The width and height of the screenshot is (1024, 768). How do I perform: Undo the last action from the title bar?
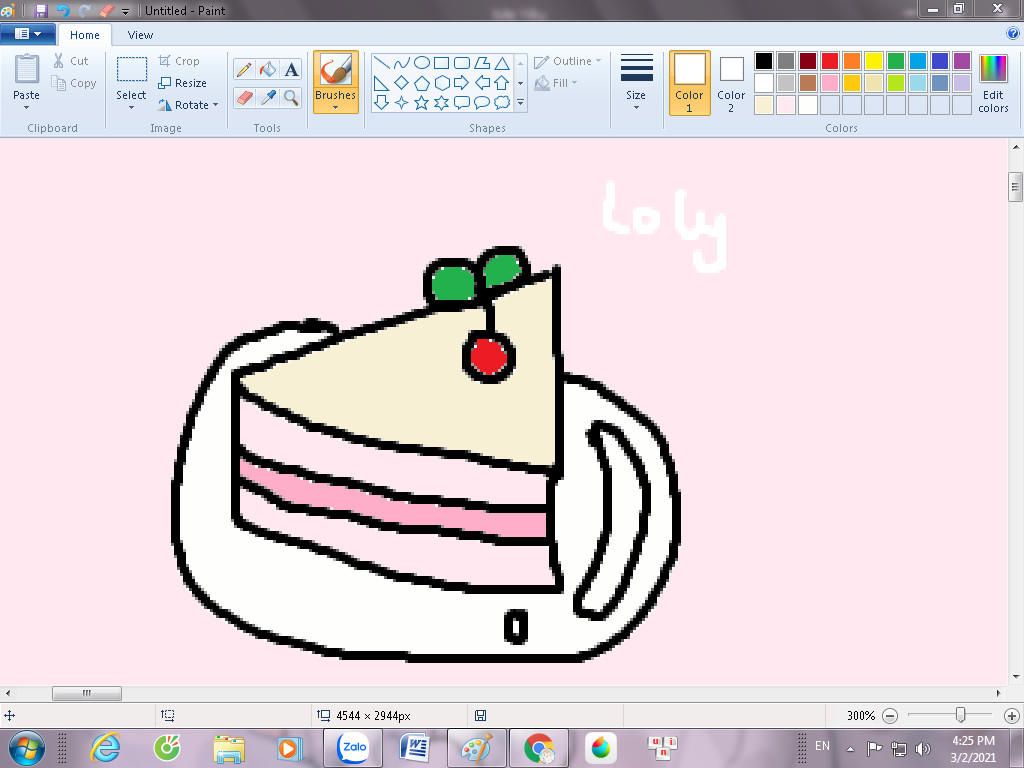(63, 10)
